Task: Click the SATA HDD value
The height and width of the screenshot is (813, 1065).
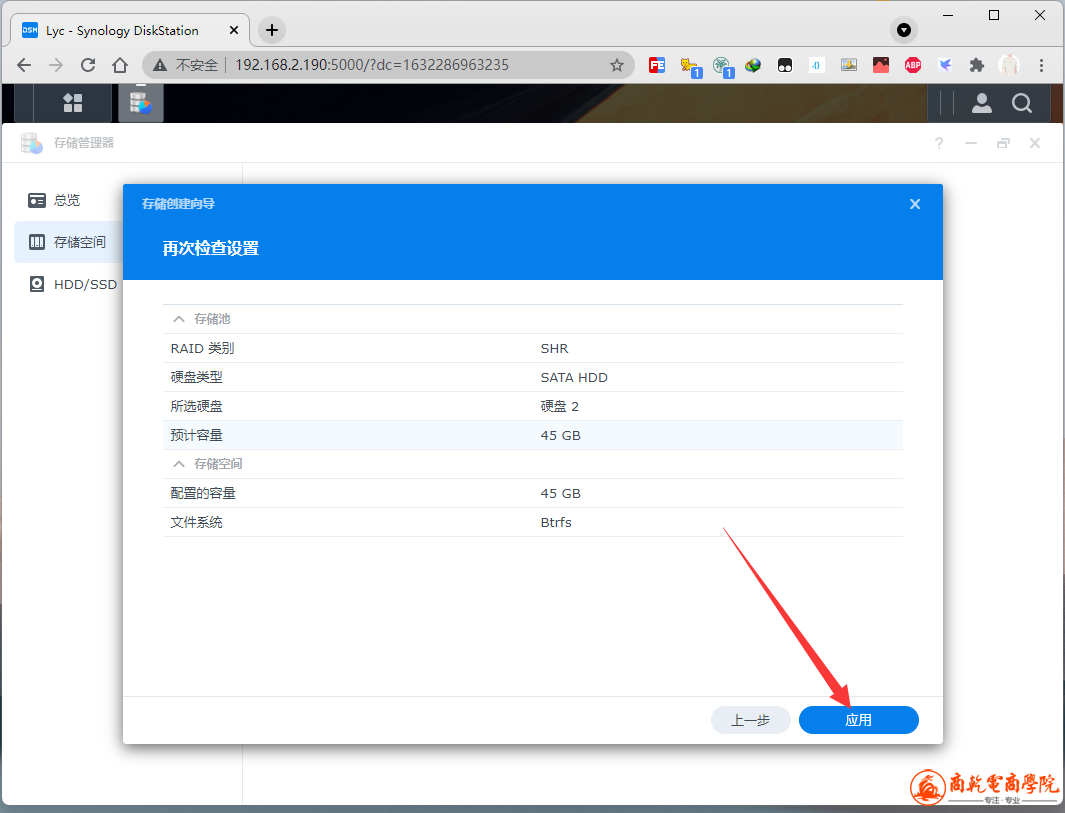Action: coord(574,378)
